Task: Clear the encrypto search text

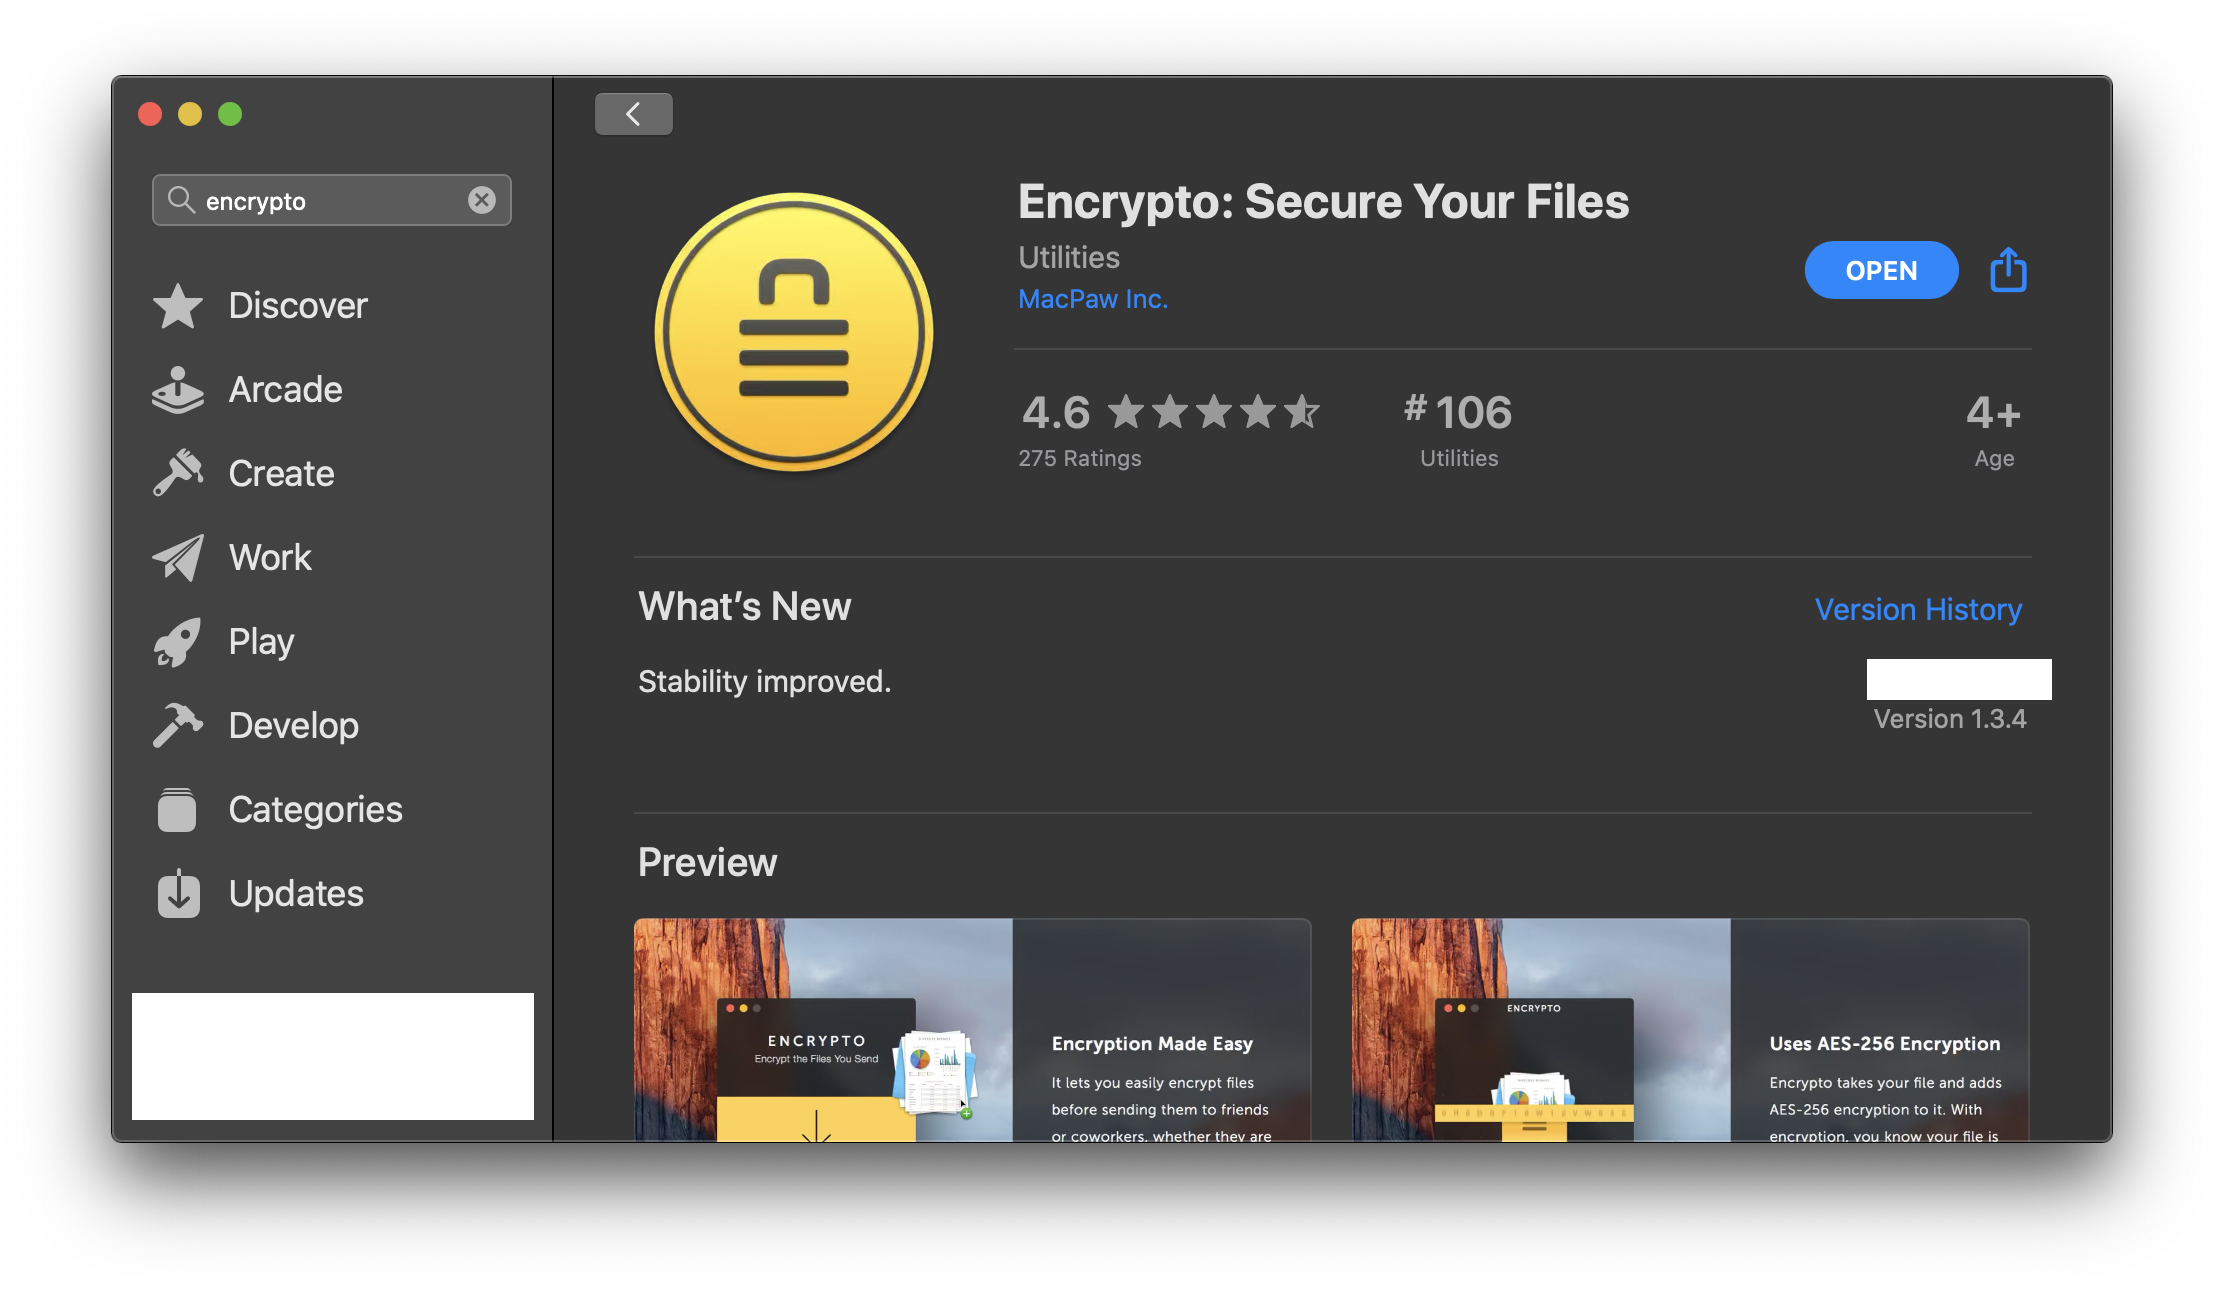Action: [485, 198]
